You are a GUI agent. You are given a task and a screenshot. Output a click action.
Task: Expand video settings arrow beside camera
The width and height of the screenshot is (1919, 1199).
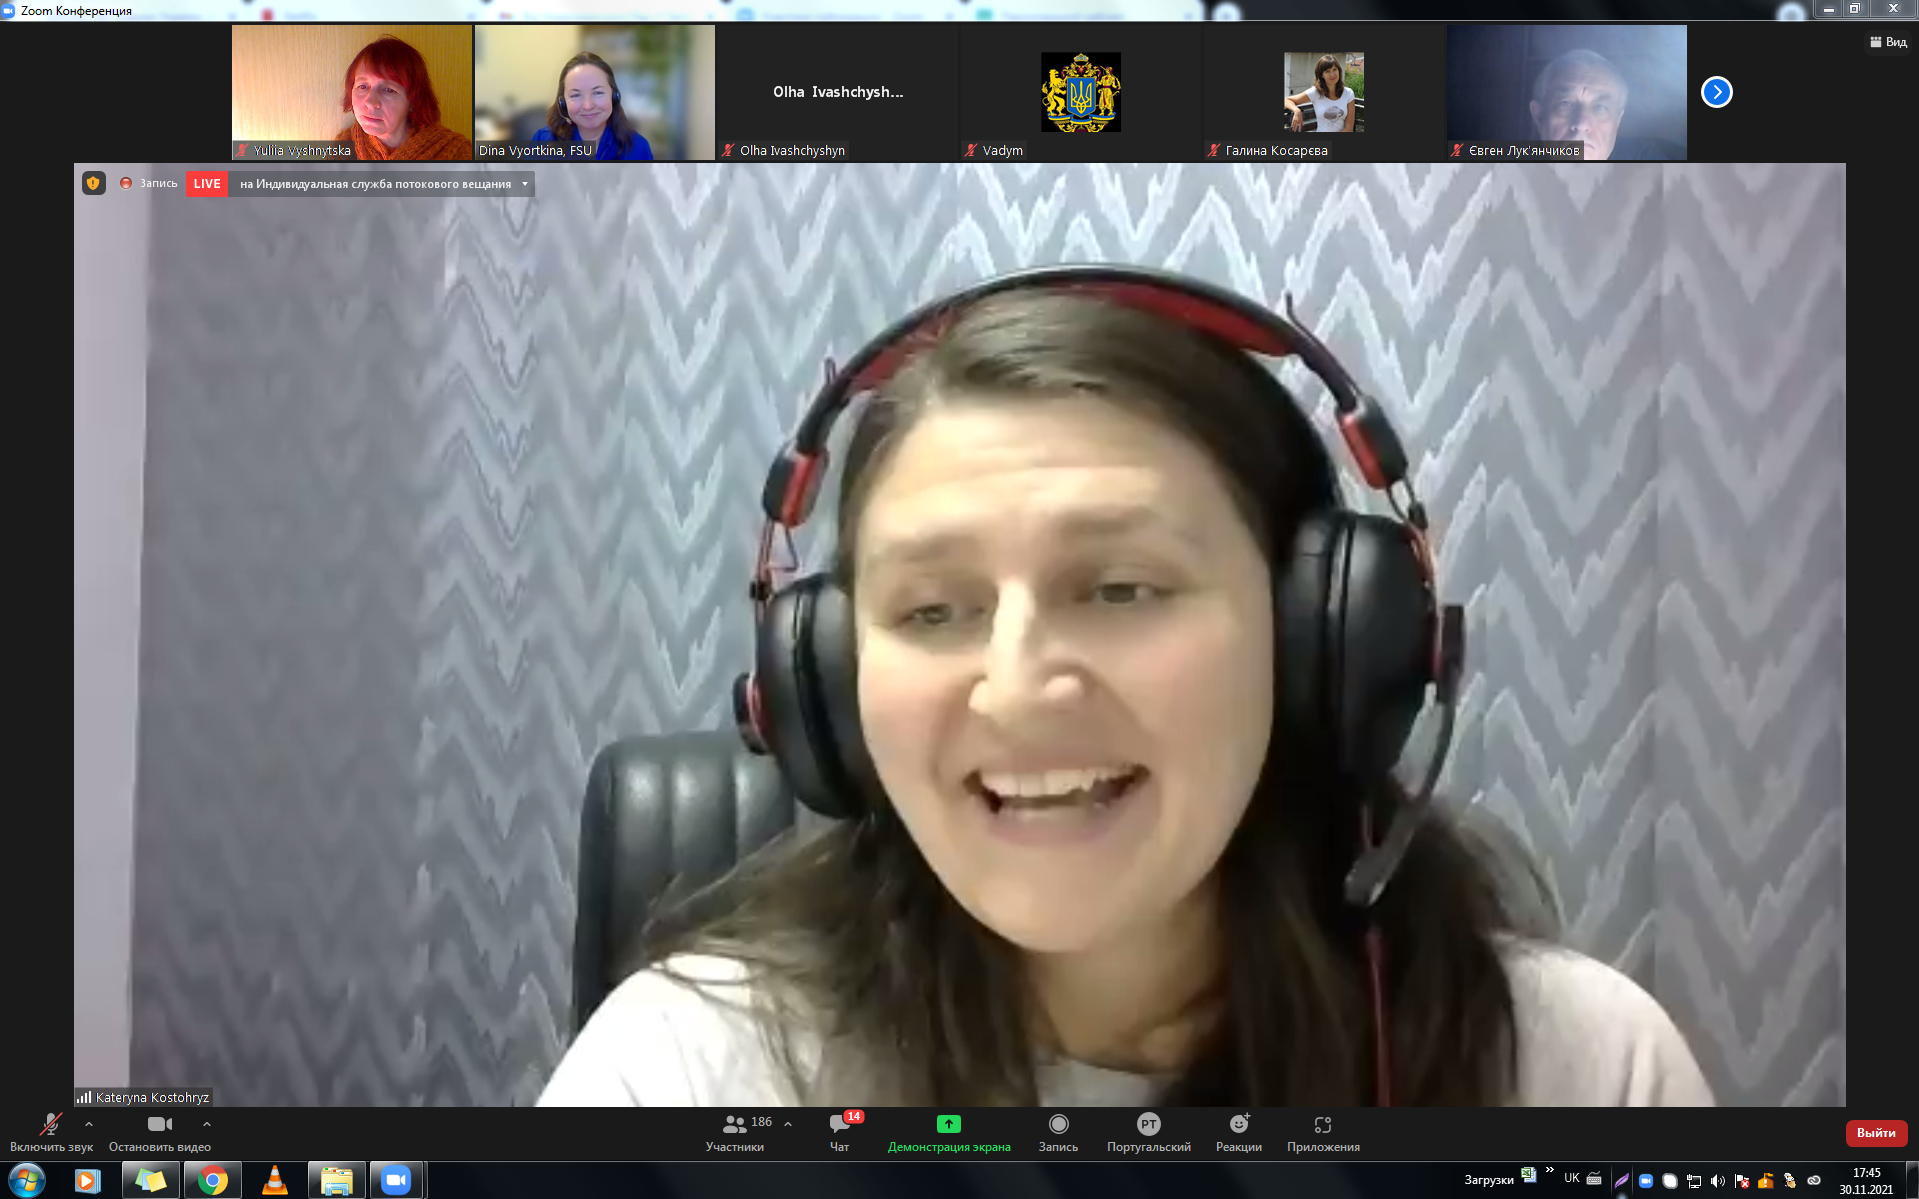pyautogui.click(x=207, y=1124)
